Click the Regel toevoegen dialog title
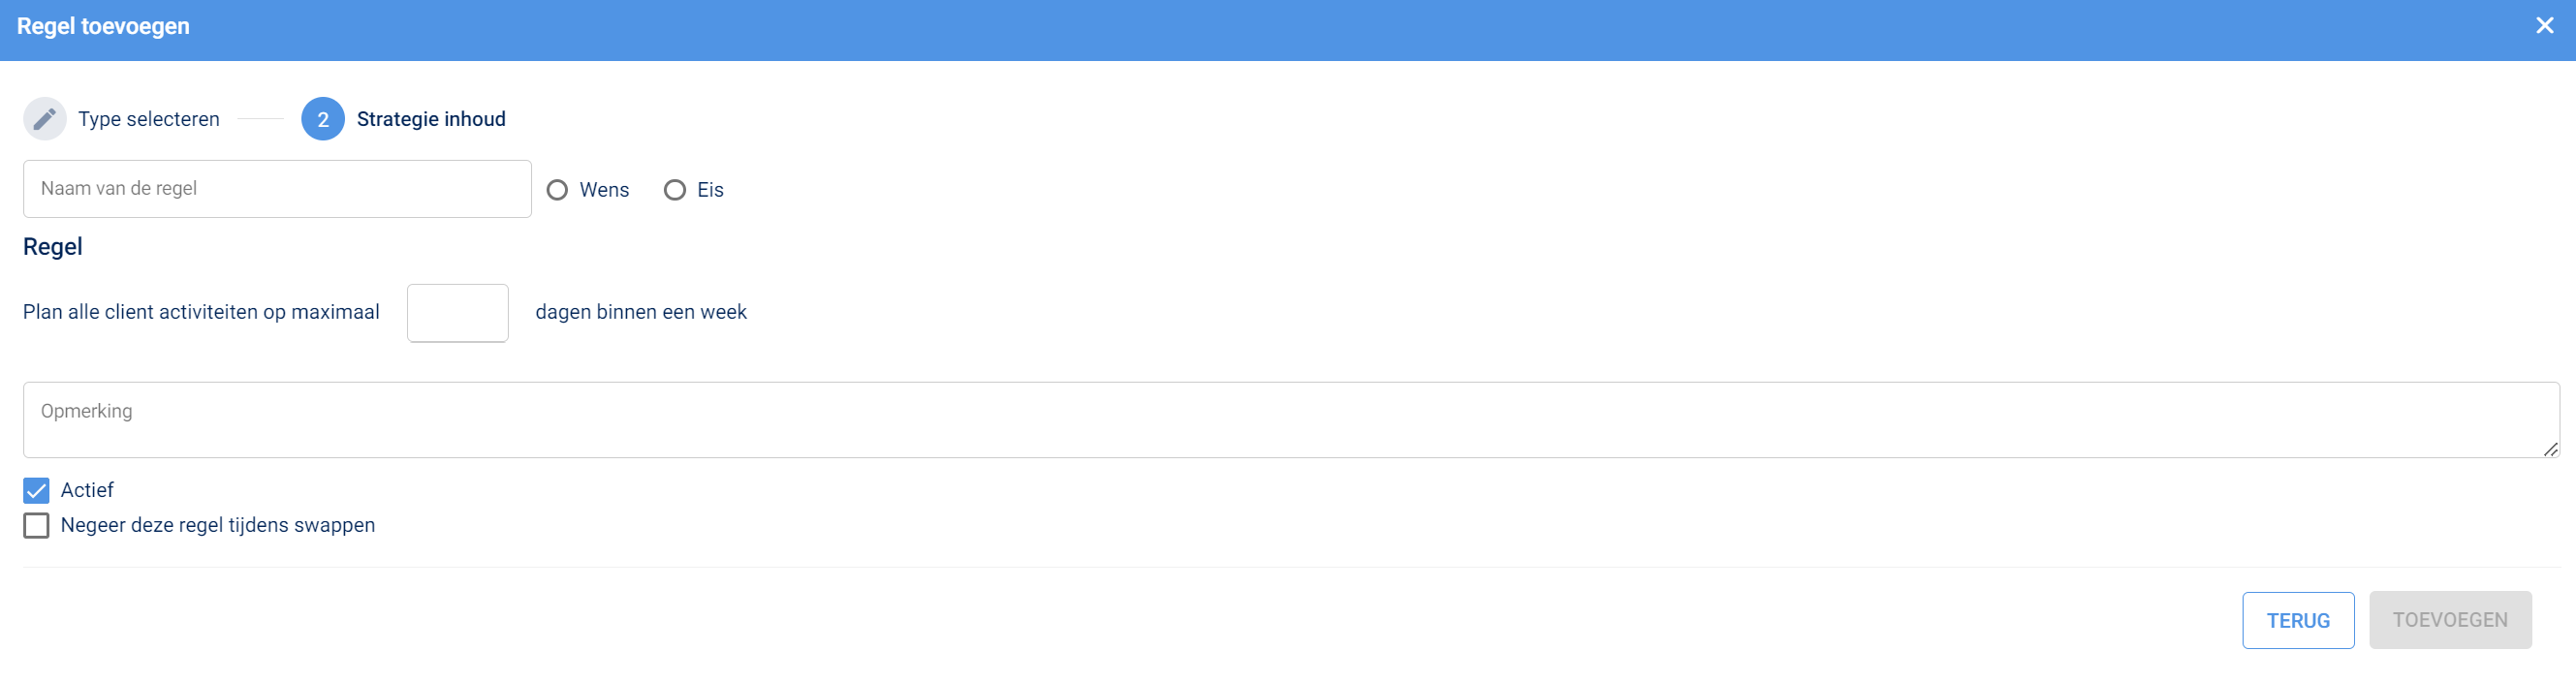This screenshot has width=2576, height=682. tap(103, 26)
